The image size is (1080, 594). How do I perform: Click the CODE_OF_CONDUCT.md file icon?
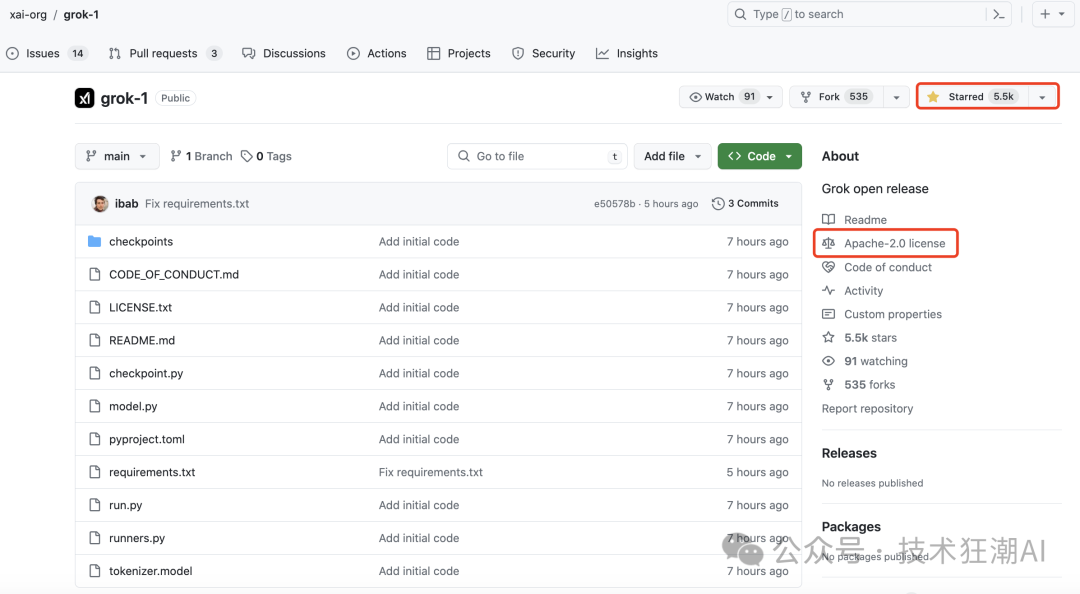[x=94, y=274]
